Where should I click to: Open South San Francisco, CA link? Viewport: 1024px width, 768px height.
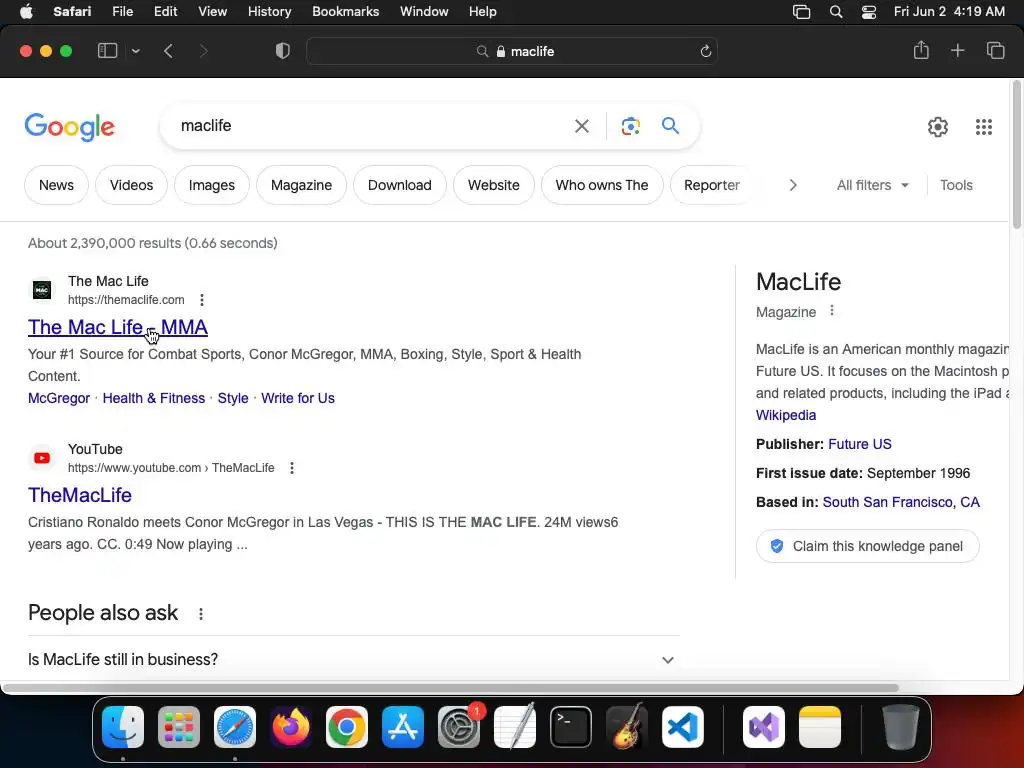coord(901,502)
